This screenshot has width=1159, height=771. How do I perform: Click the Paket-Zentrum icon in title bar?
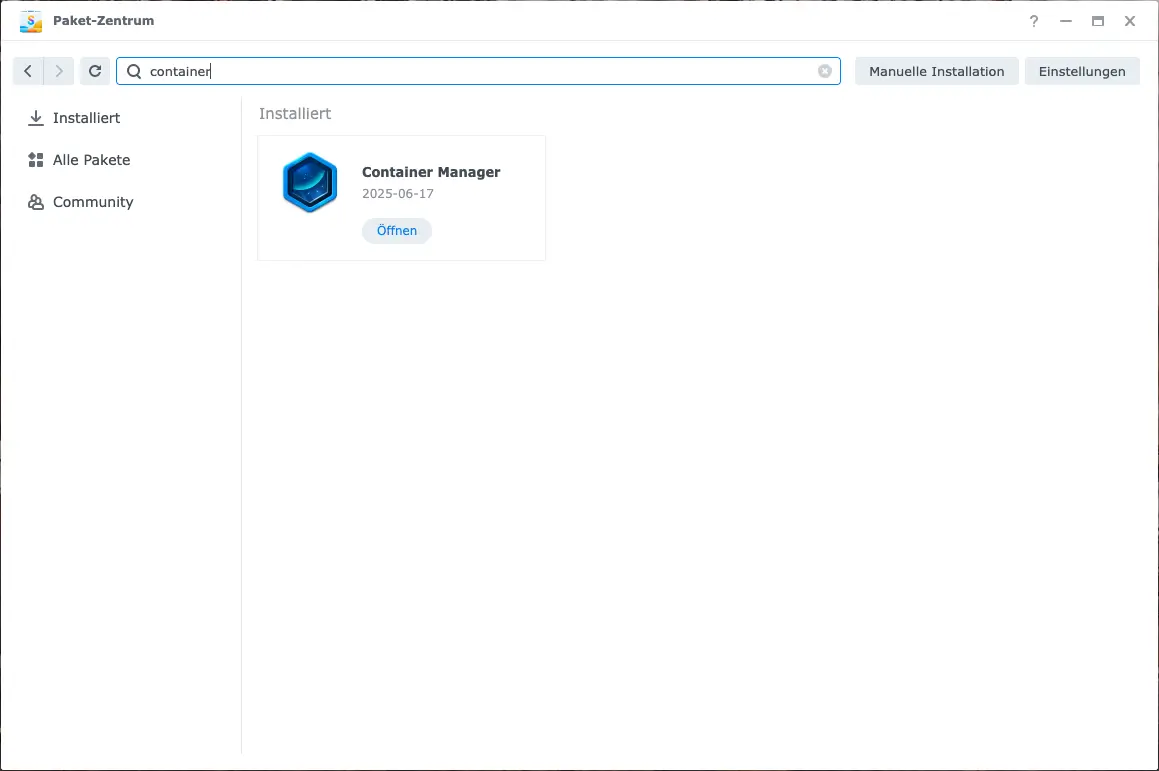click(30, 20)
